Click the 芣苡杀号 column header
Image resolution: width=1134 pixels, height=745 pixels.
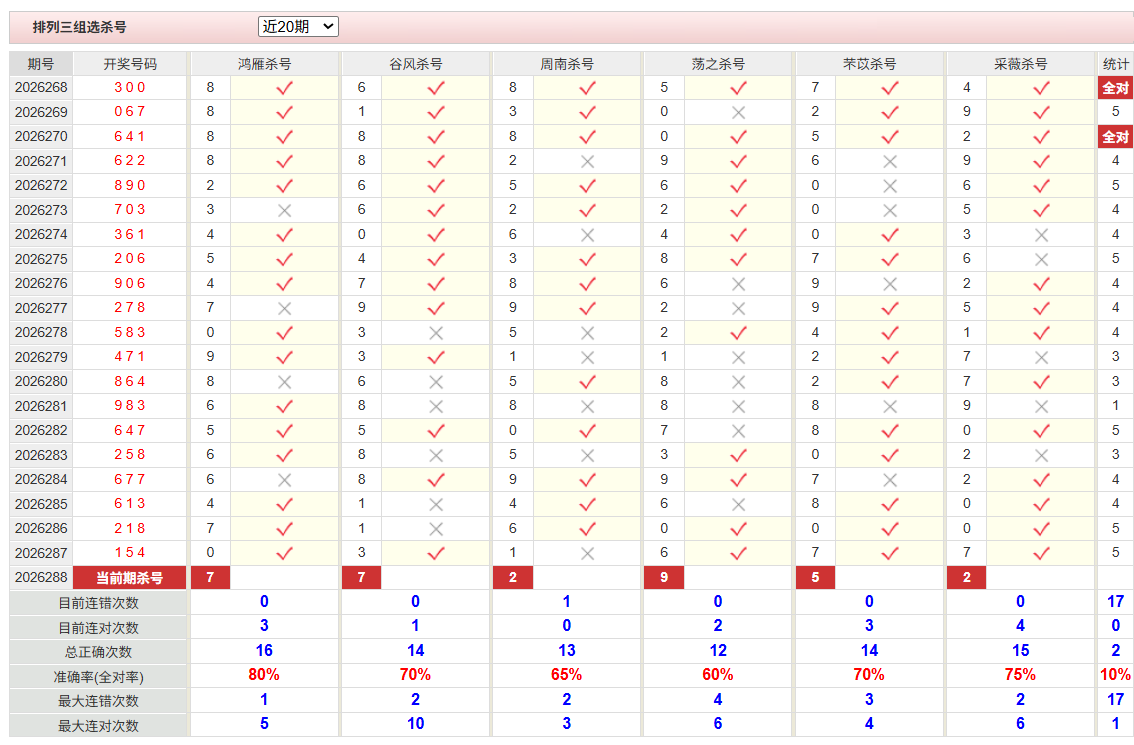(869, 64)
